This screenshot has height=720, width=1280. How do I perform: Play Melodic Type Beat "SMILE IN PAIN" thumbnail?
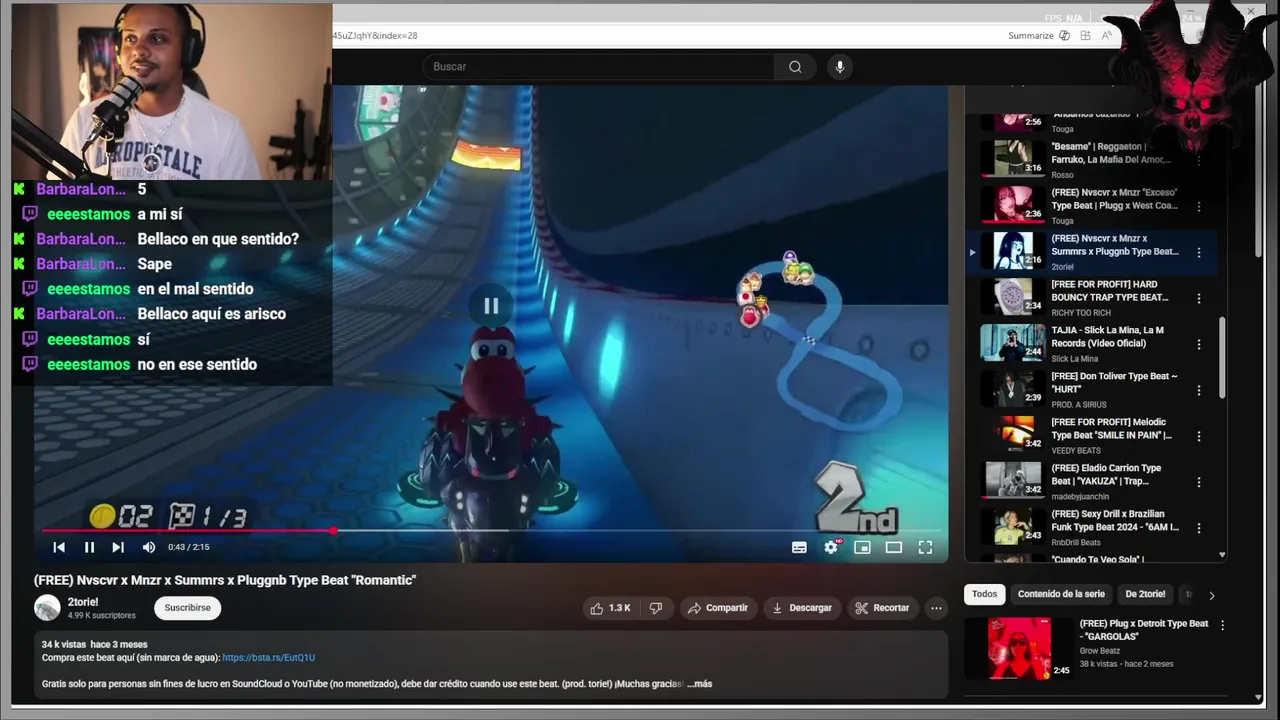[x=1012, y=434]
